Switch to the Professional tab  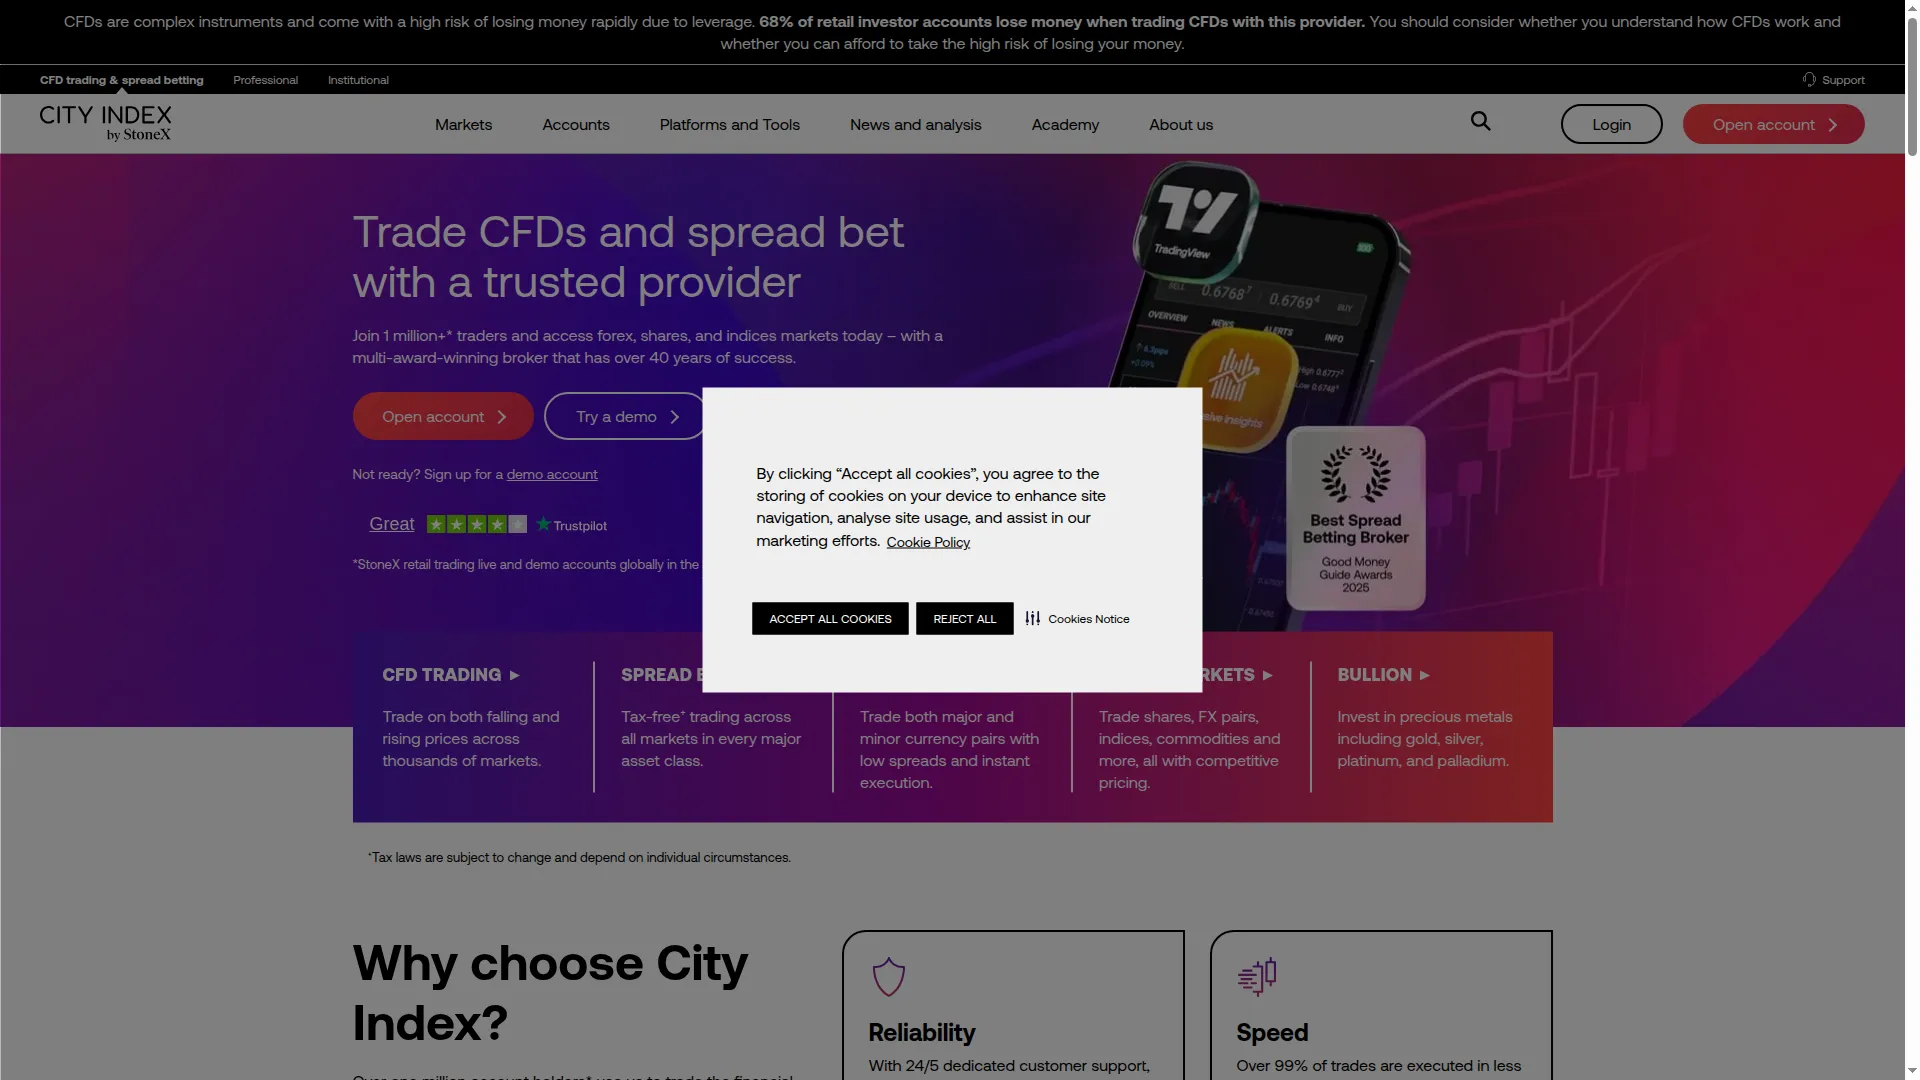pyautogui.click(x=265, y=80)
